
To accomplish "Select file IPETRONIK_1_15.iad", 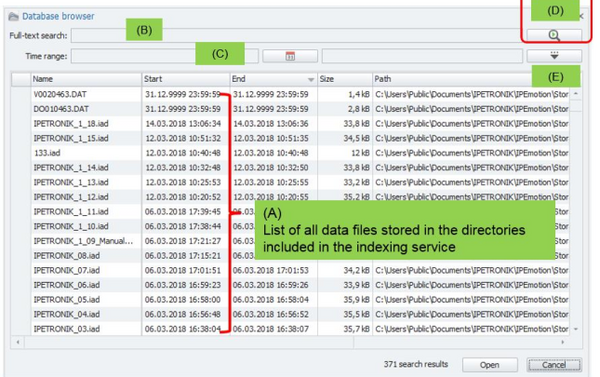I will 71,138.
